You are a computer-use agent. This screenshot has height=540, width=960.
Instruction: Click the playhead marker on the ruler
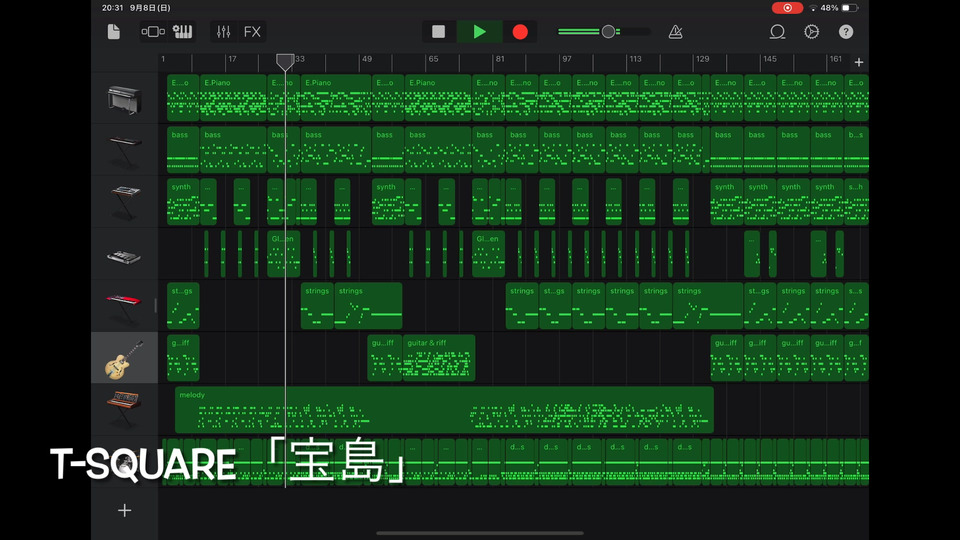(x=285, y=61)
